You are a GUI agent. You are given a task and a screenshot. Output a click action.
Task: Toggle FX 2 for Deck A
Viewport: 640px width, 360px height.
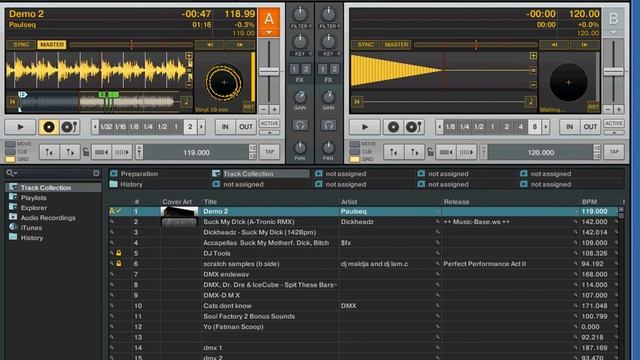(306, 69)
